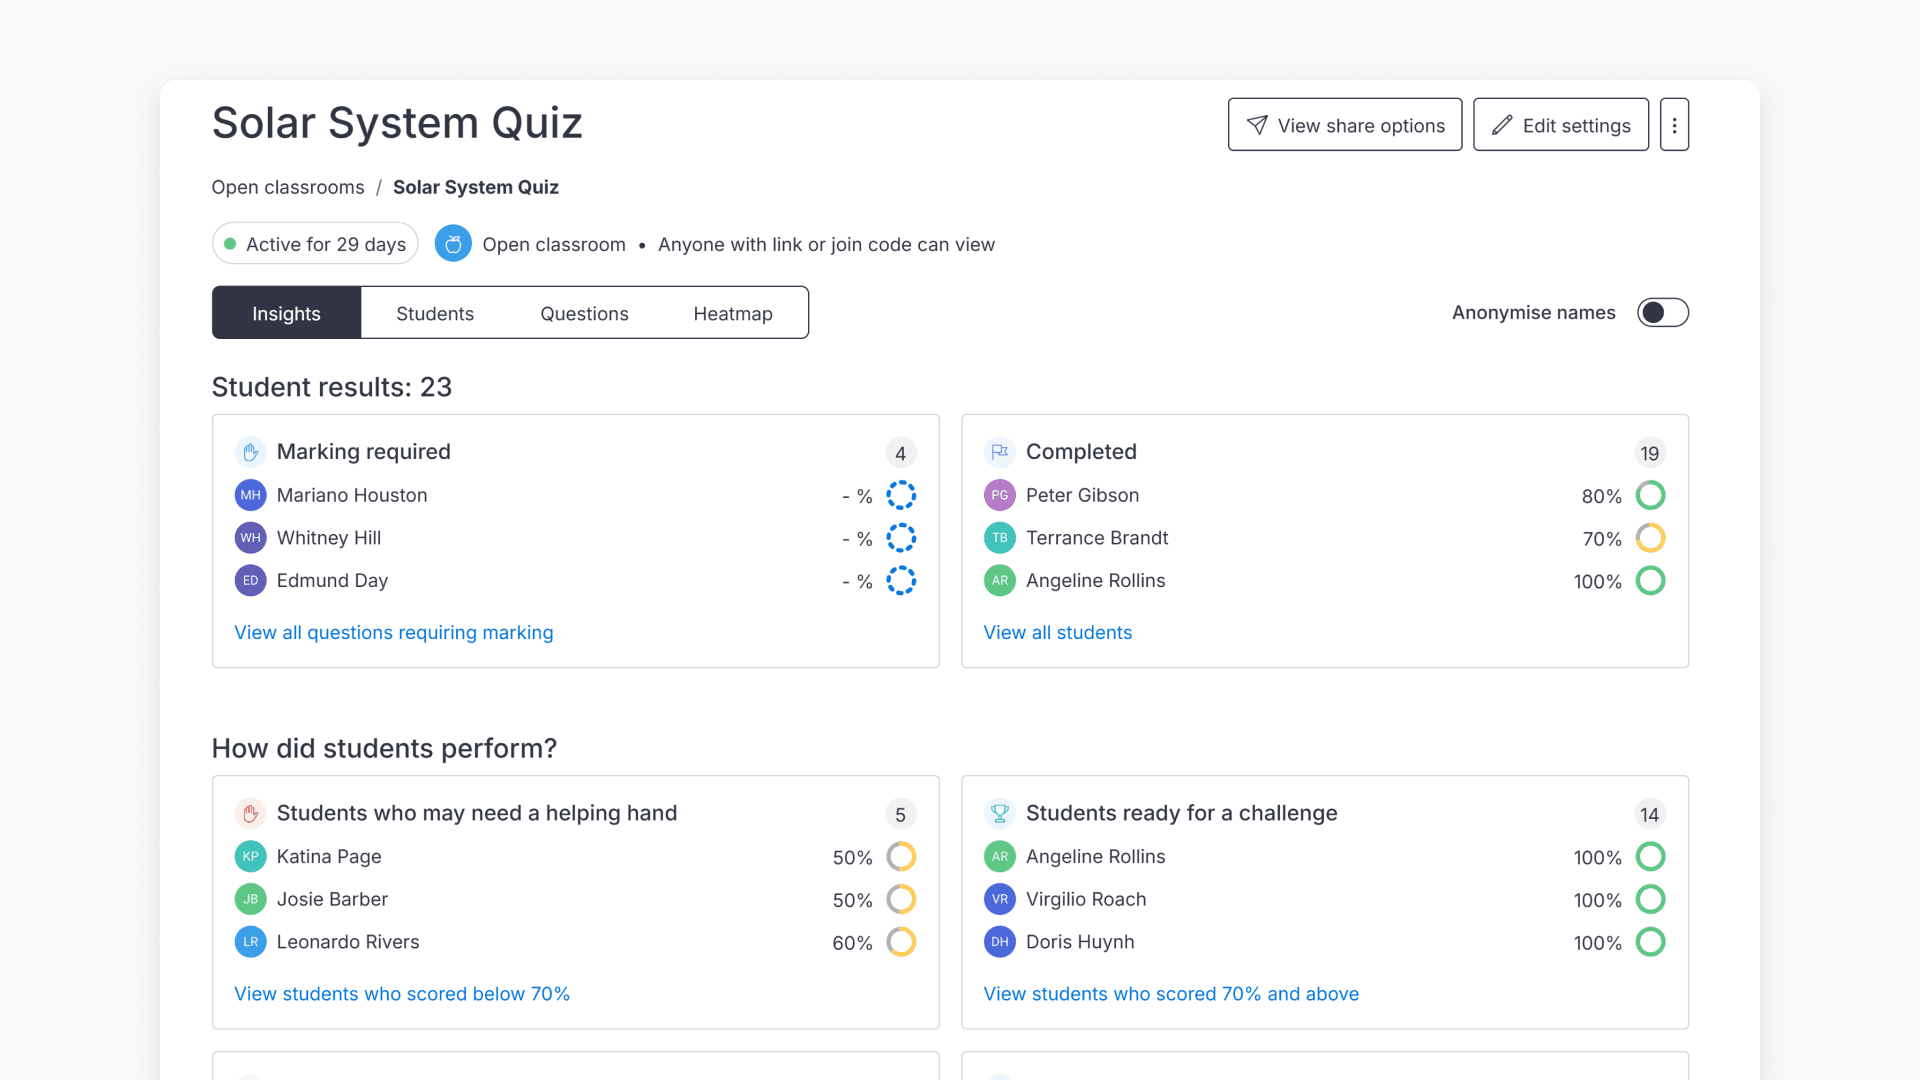This screenshot has height=1080, width=1920.
Task: Select the name Edmund Day
Action: tap(332, 581)
